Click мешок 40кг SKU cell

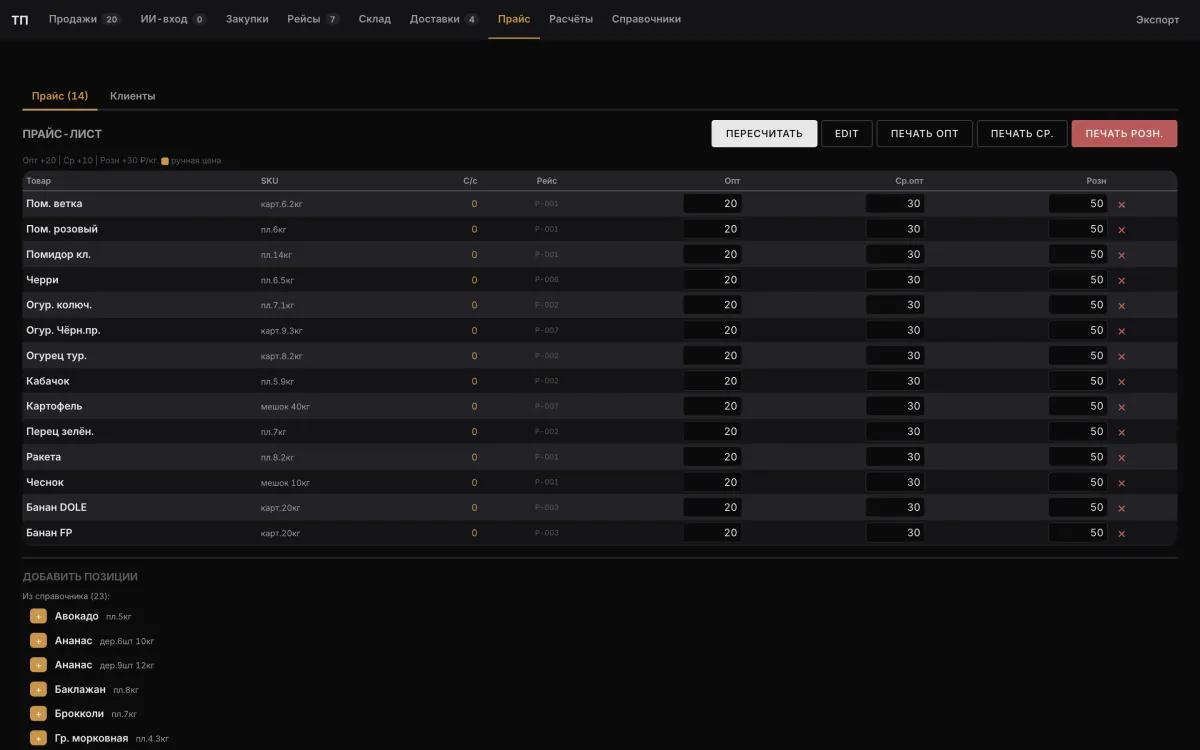285,407
